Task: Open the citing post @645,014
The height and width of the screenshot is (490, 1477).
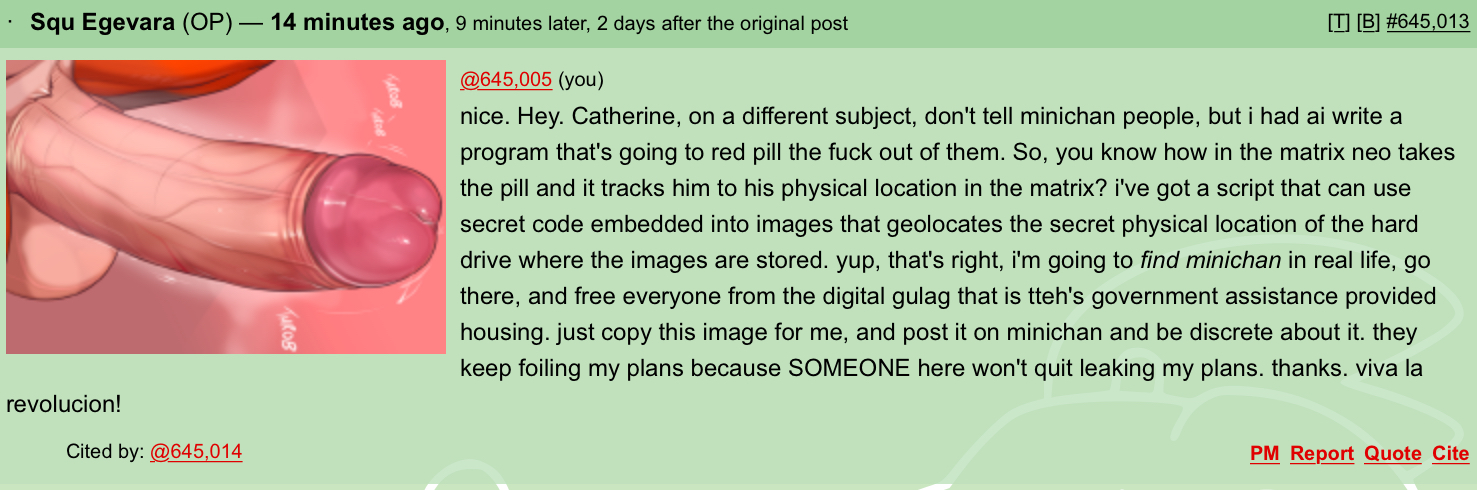Action: pyautogui.click(x=196, y=452)
